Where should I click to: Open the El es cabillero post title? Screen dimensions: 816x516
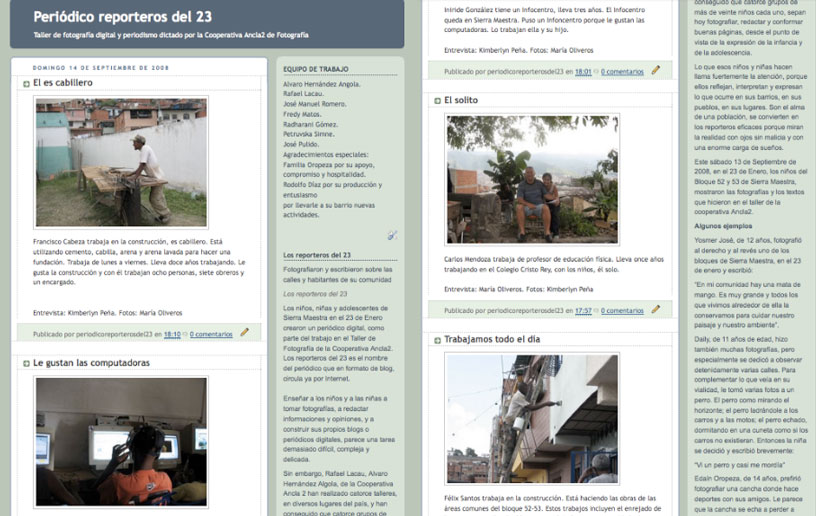pyautogui.click(x=63, y=83)
